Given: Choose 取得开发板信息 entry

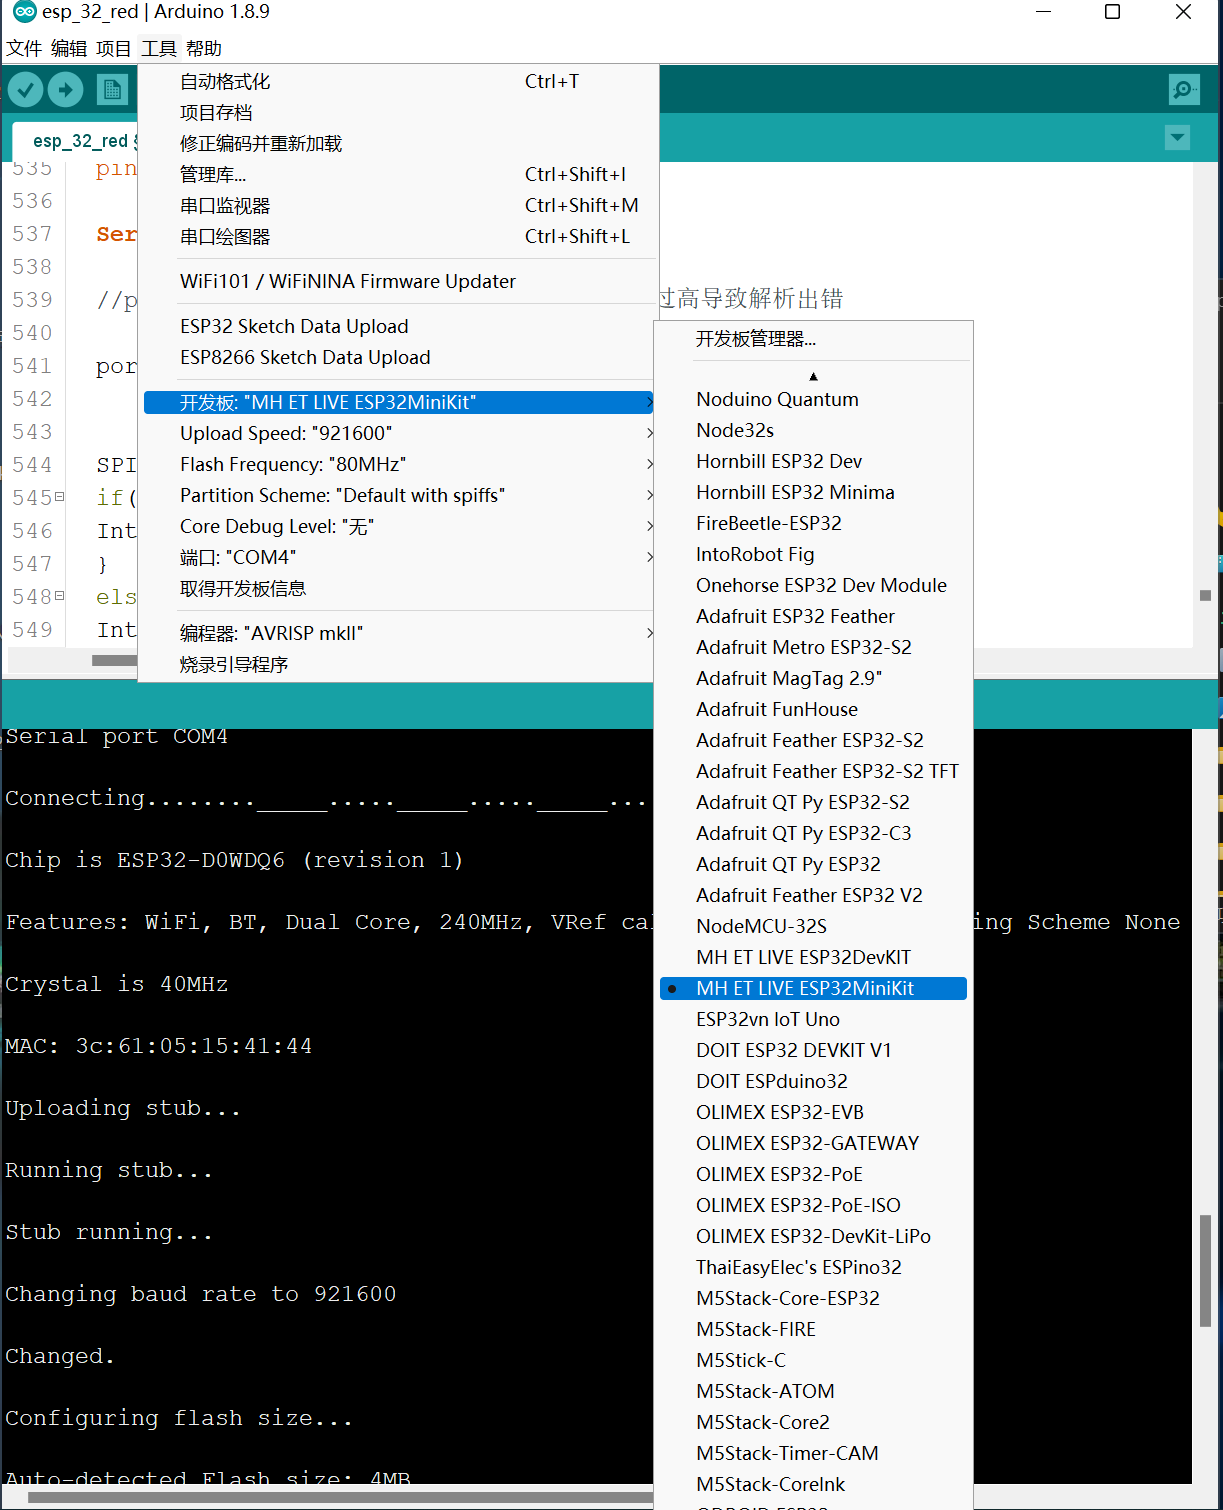Looking at the screenshot, I should click(x=398, y=589).
